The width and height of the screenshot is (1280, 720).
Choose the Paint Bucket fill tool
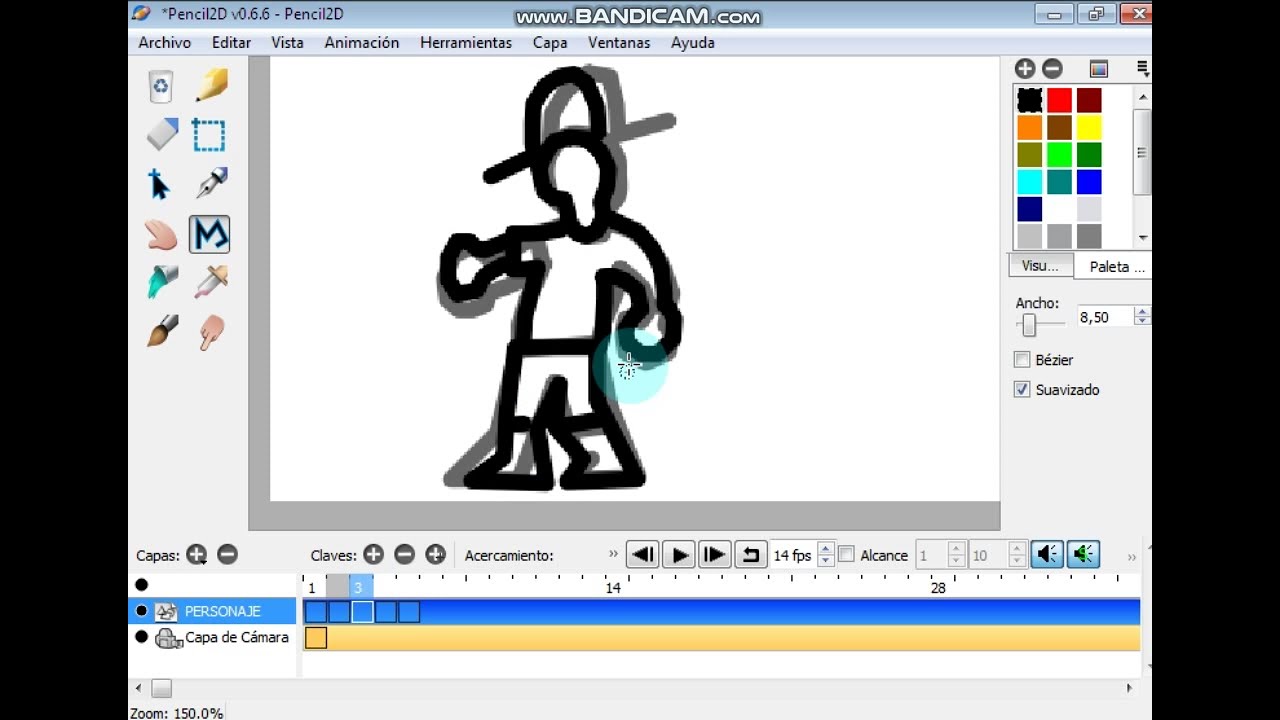(x=161, y=282)
